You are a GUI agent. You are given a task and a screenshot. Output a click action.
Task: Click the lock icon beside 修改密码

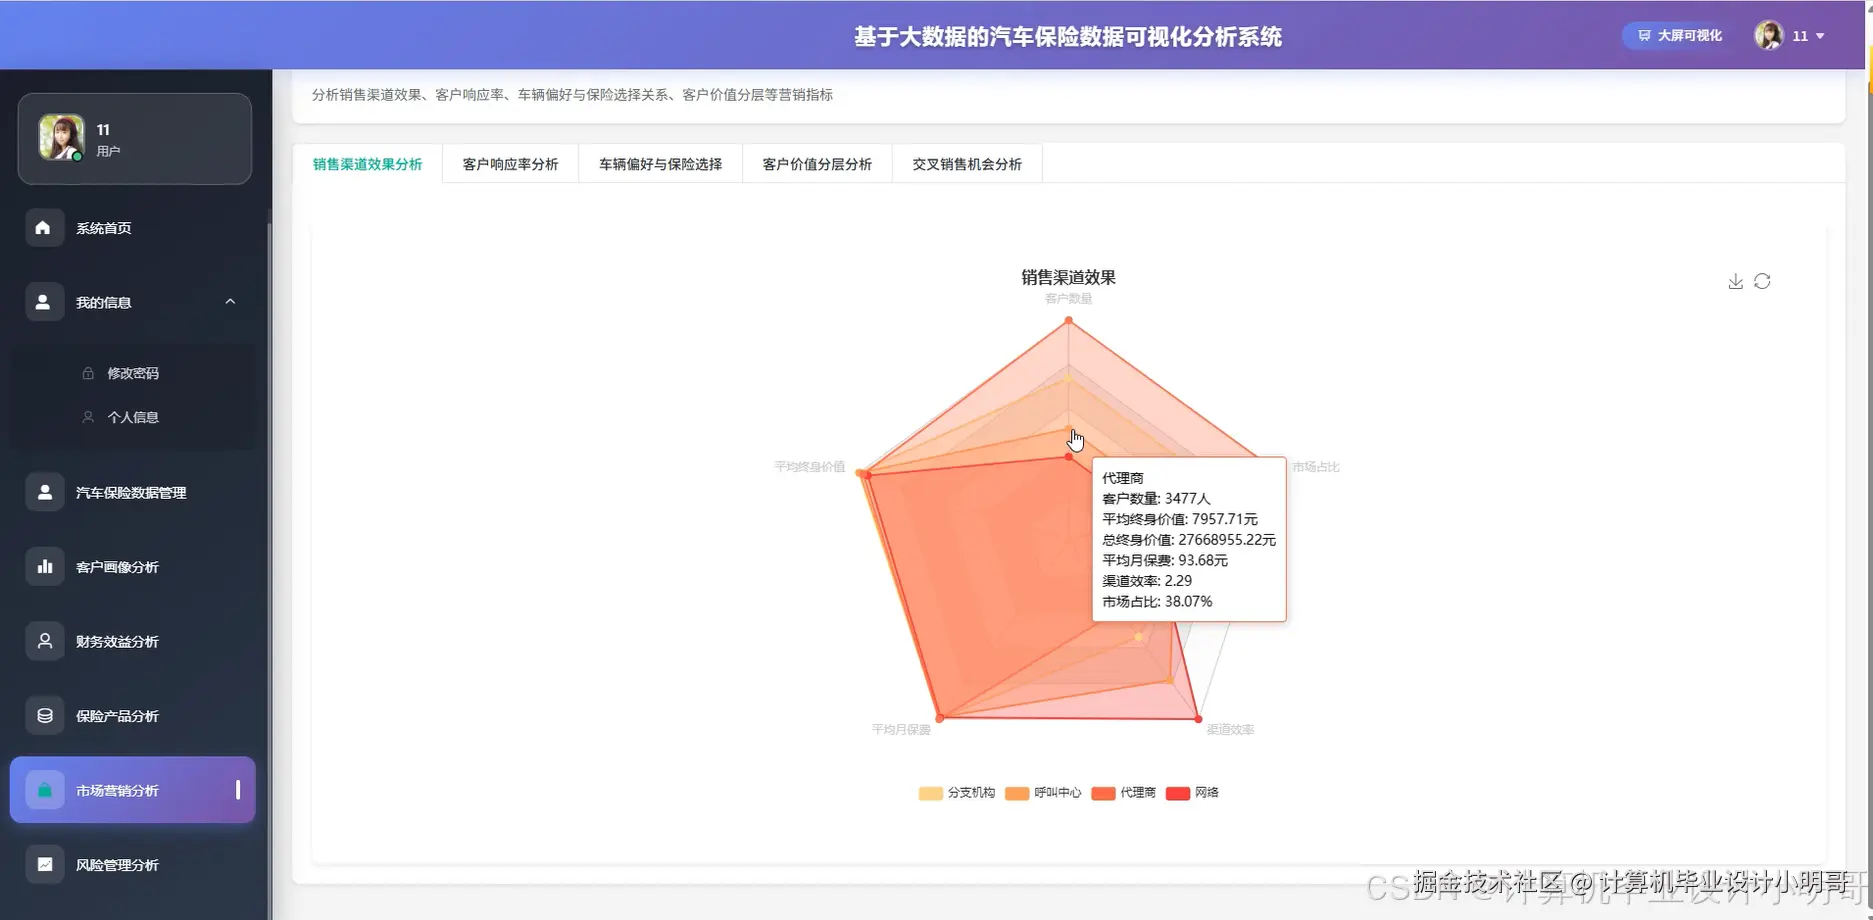click(x=88, y=372)
